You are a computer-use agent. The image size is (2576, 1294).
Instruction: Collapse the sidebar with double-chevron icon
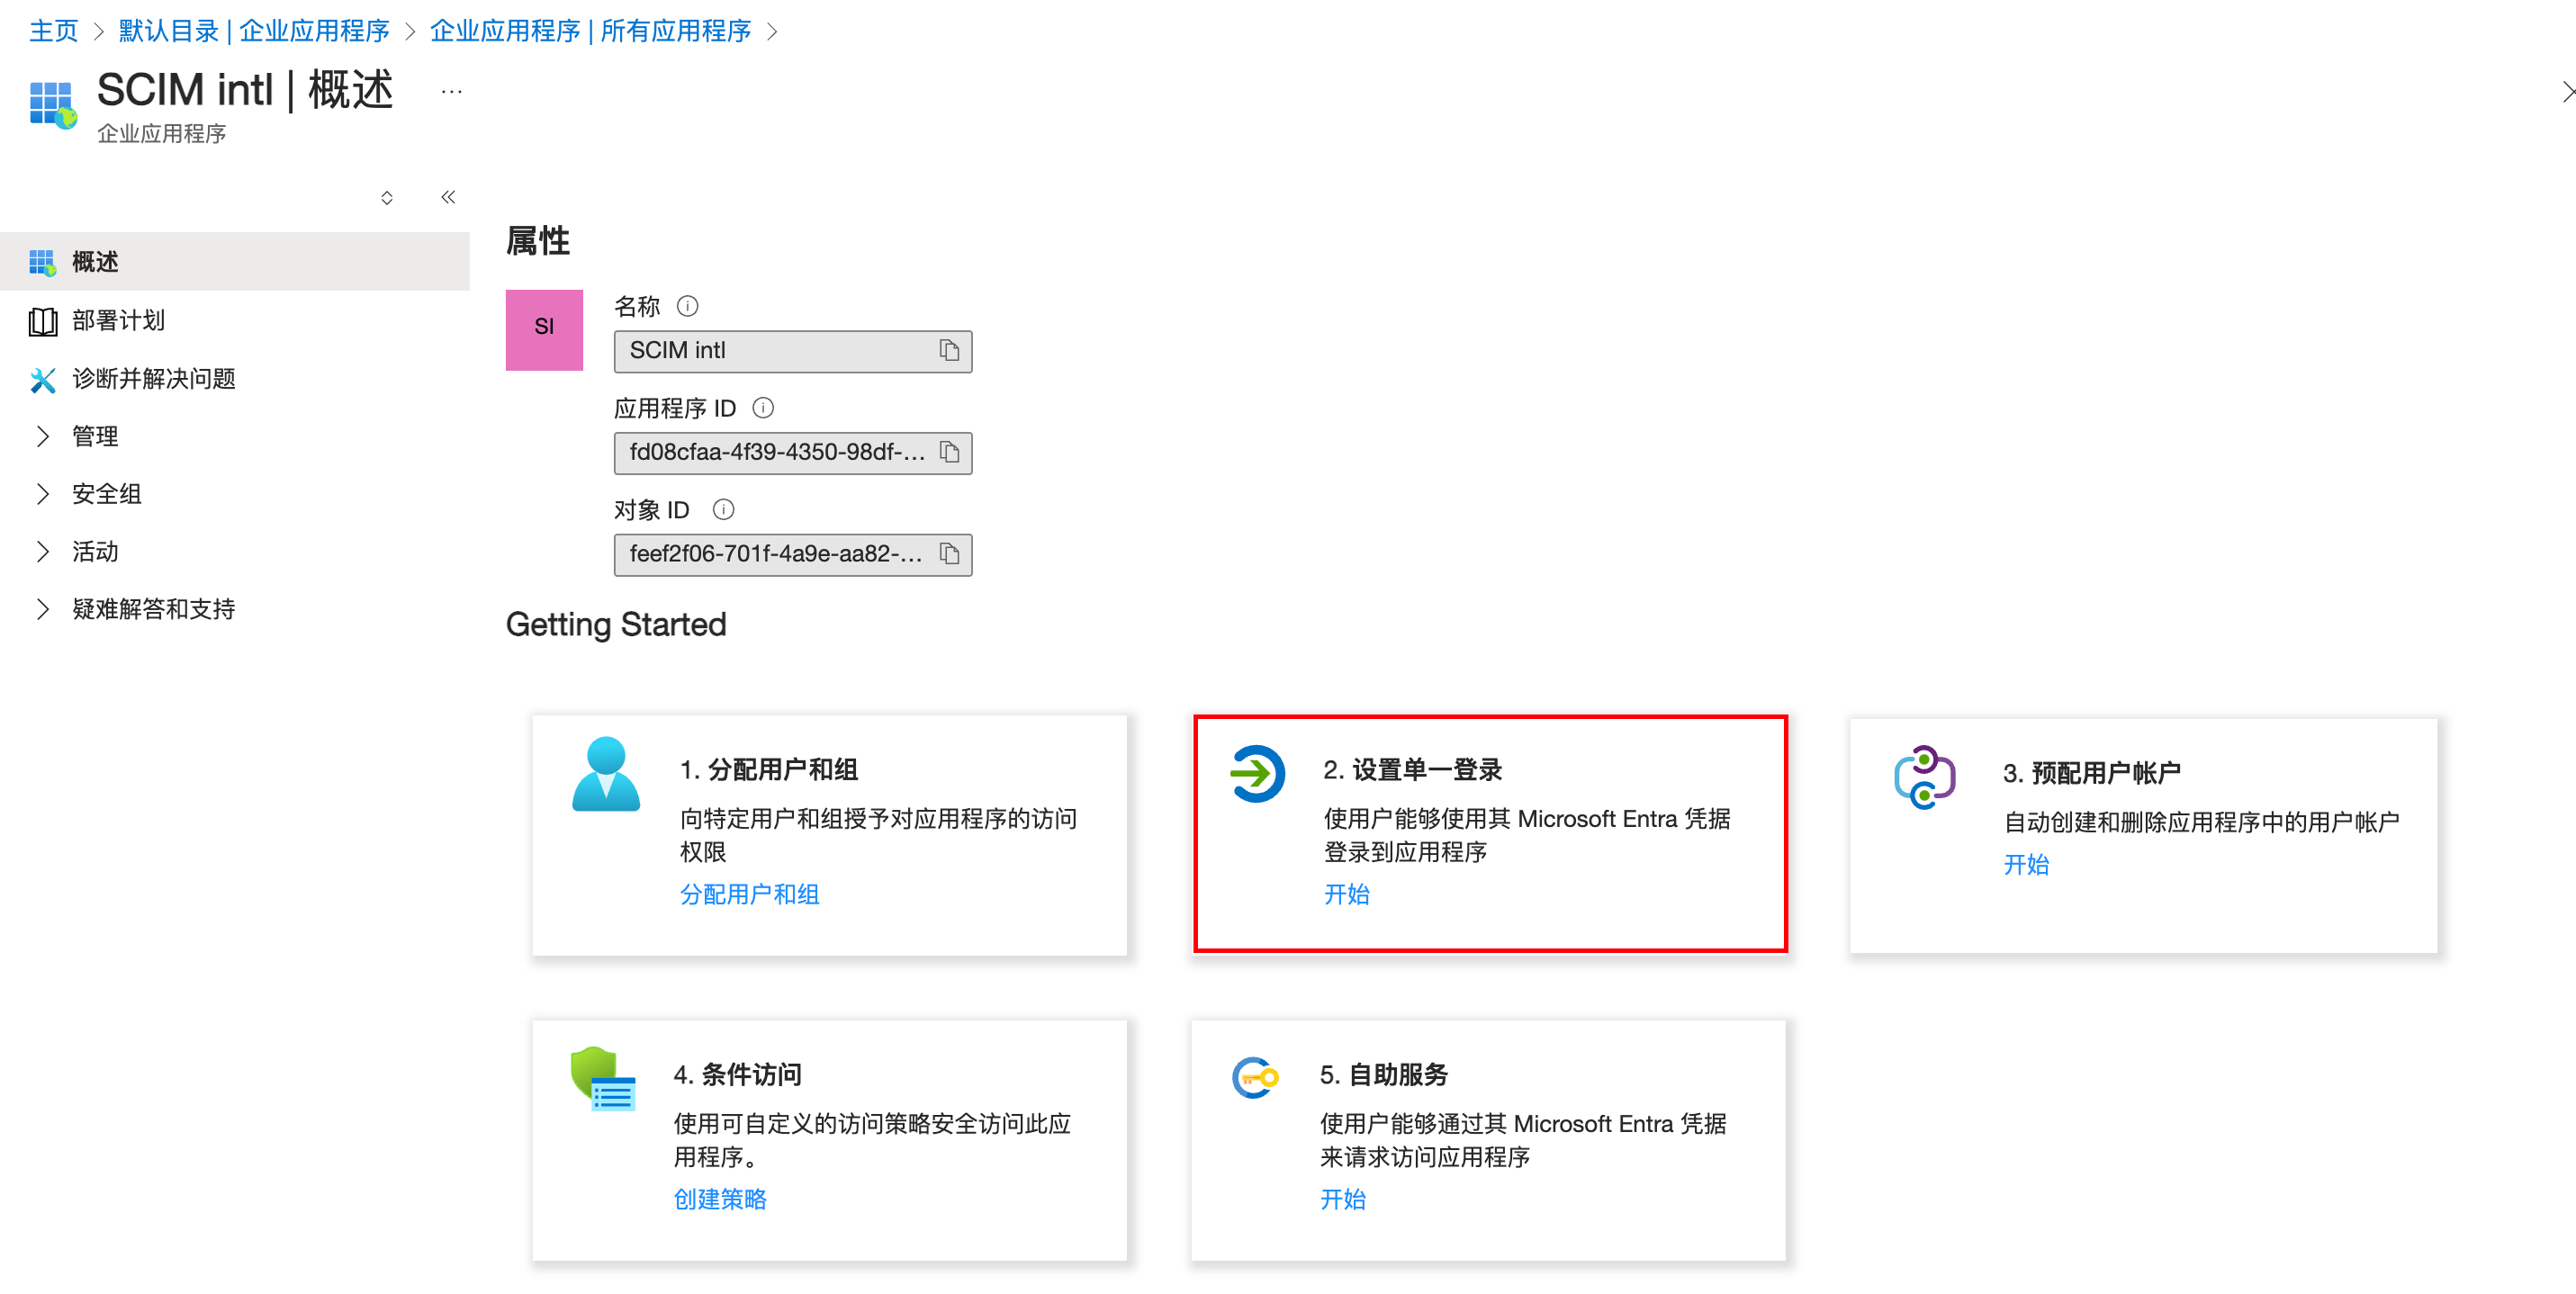point(448,197)
